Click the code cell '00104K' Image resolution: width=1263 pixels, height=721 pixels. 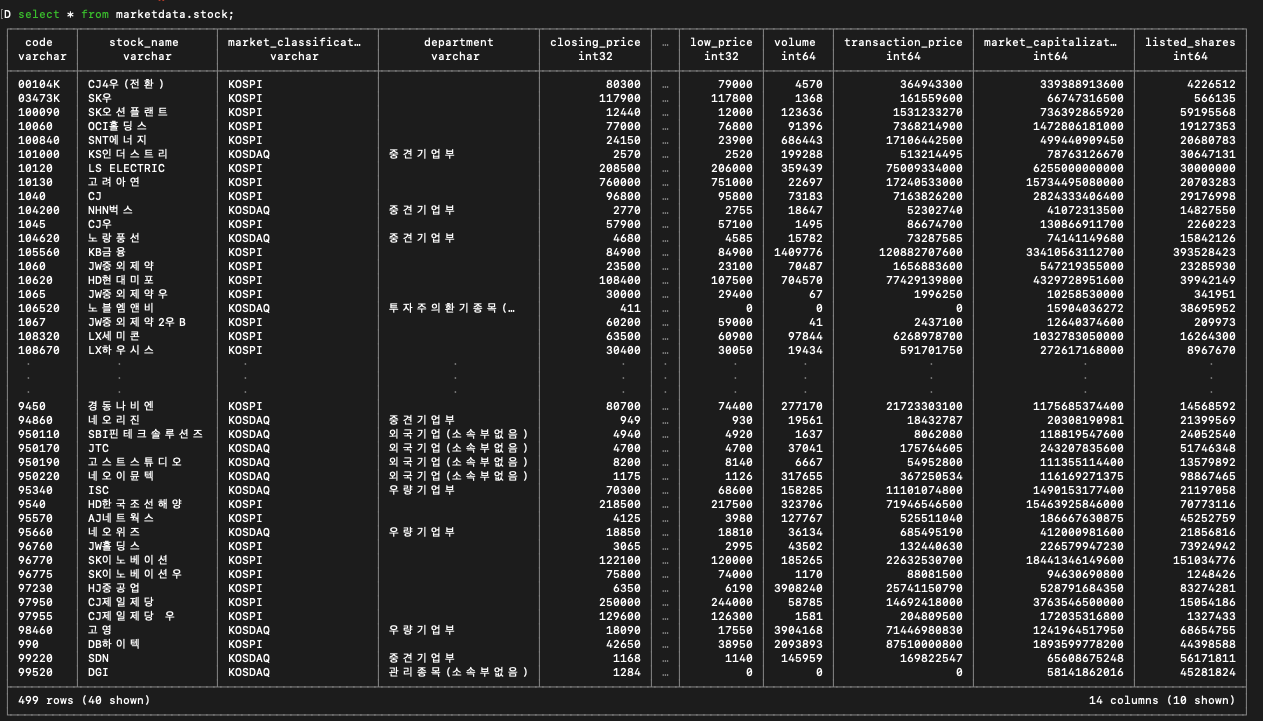click(39, 84)
